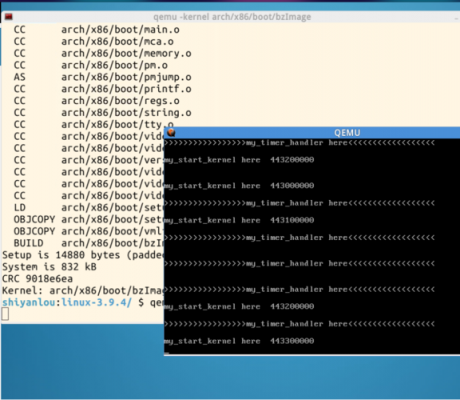This screenshot has width=460, height=400.
Task: Click the terminal title 'qemu -kernel arch/x86/boot/bzImage'
Action: (x=232, y=17)
